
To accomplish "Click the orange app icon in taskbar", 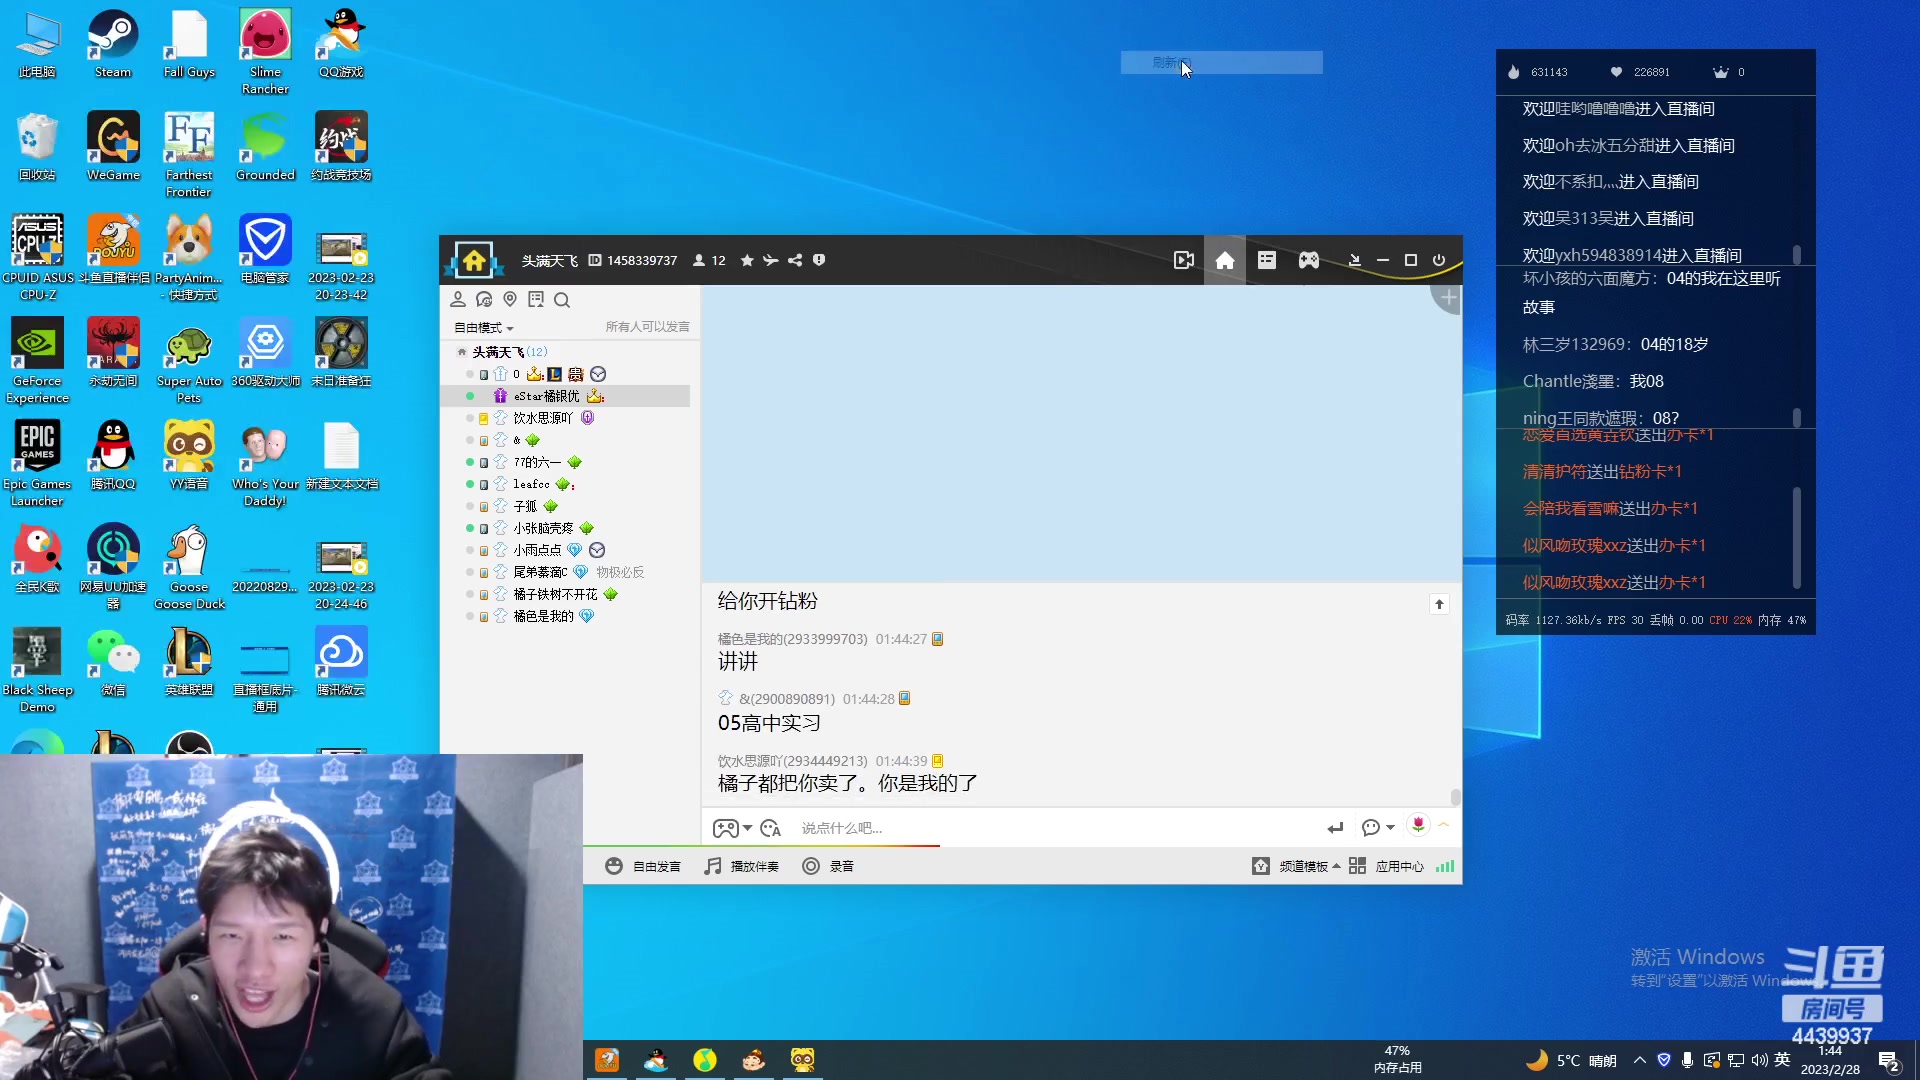I will point(607,1060).
